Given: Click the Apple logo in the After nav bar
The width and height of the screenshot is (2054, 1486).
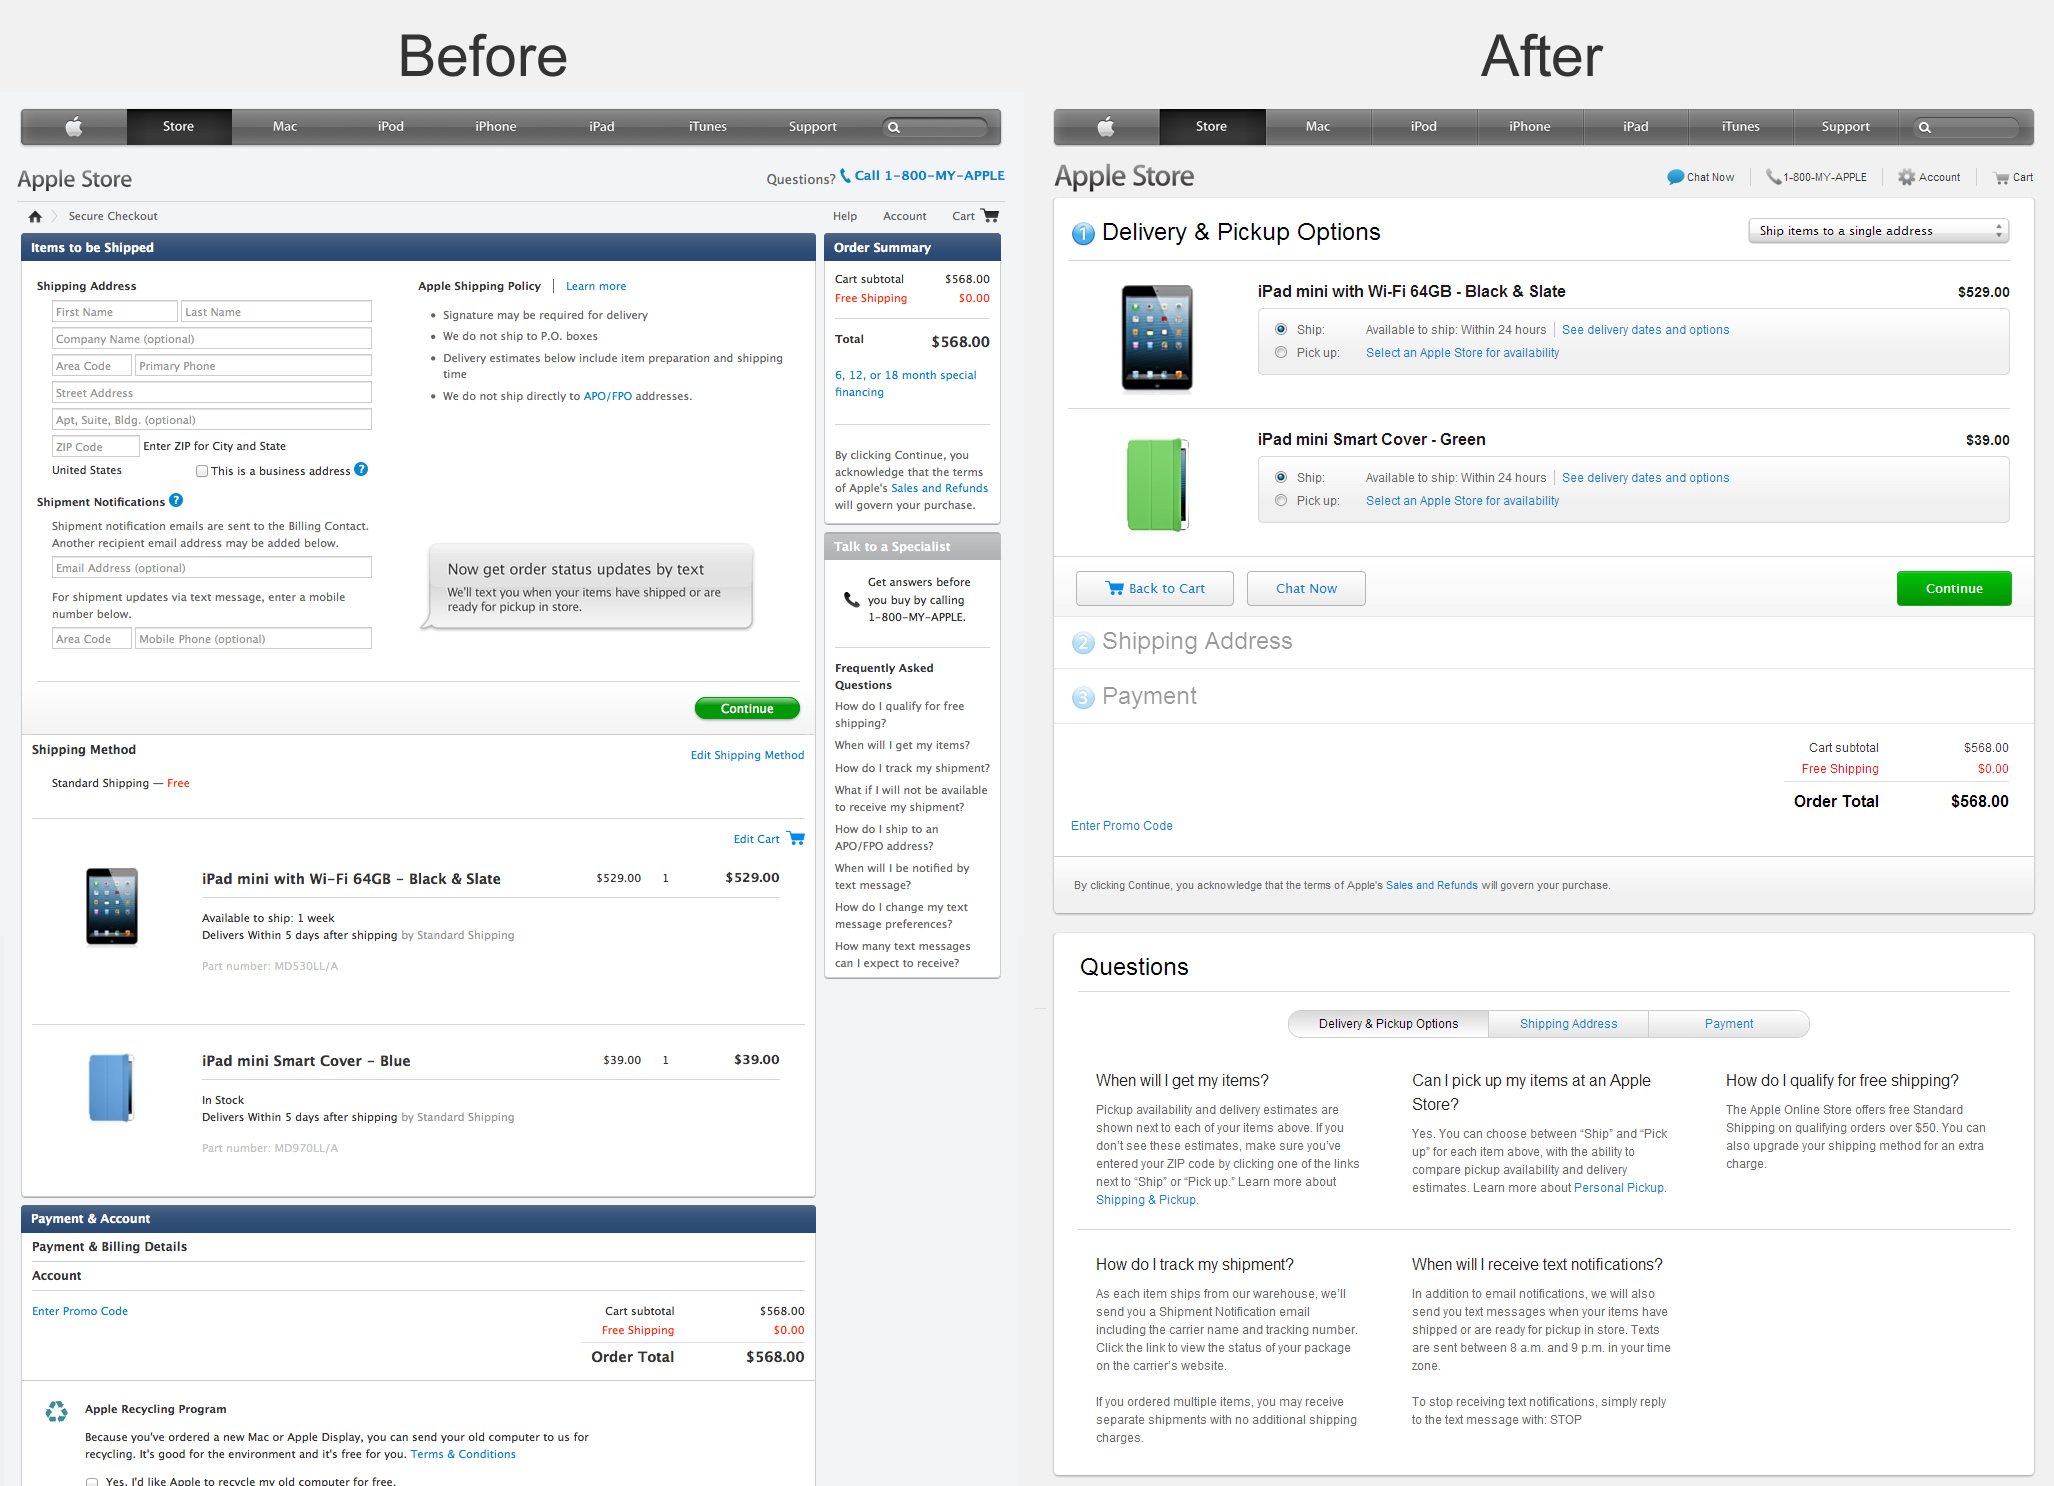Looking at the screenshot, I should coord(1106,126).
